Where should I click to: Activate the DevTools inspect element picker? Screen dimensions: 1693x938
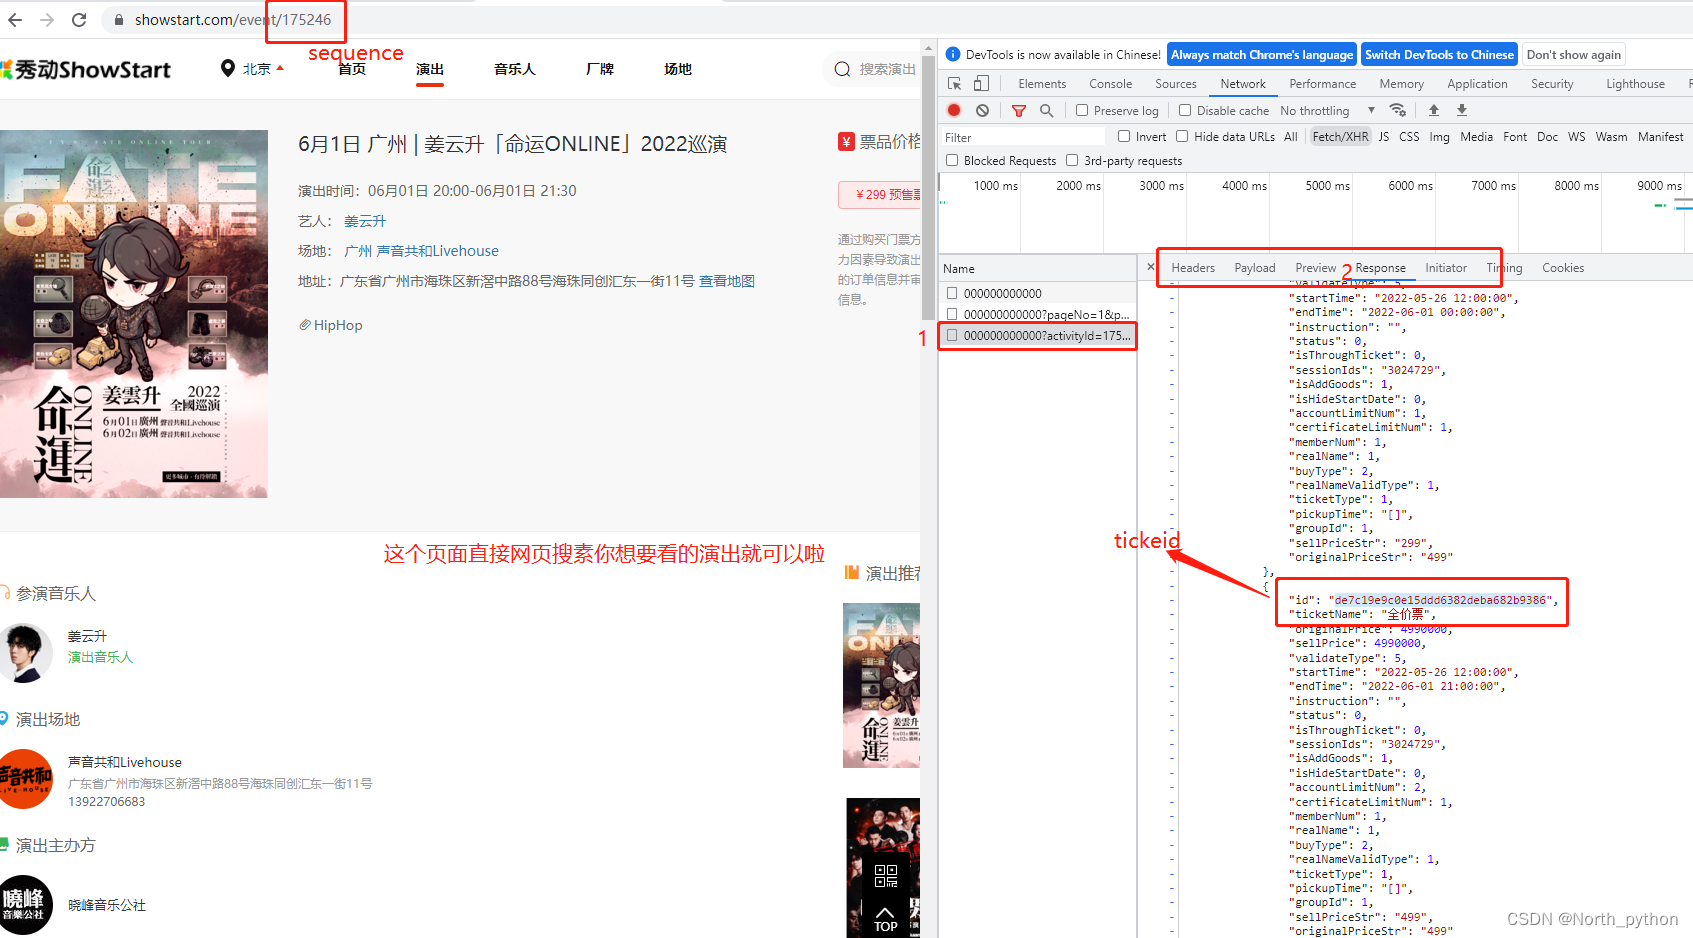(x=954, y=83)
